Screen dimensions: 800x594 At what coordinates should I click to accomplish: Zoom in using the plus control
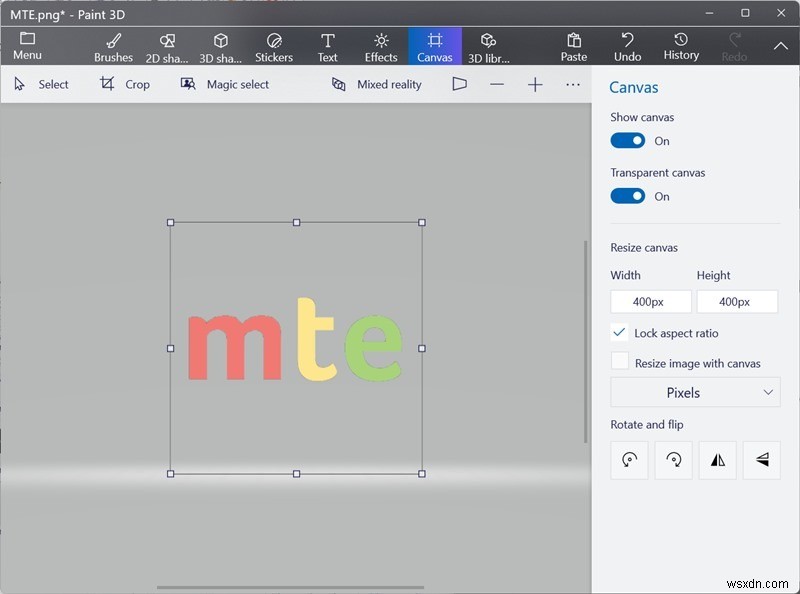[x=536, y=84]
